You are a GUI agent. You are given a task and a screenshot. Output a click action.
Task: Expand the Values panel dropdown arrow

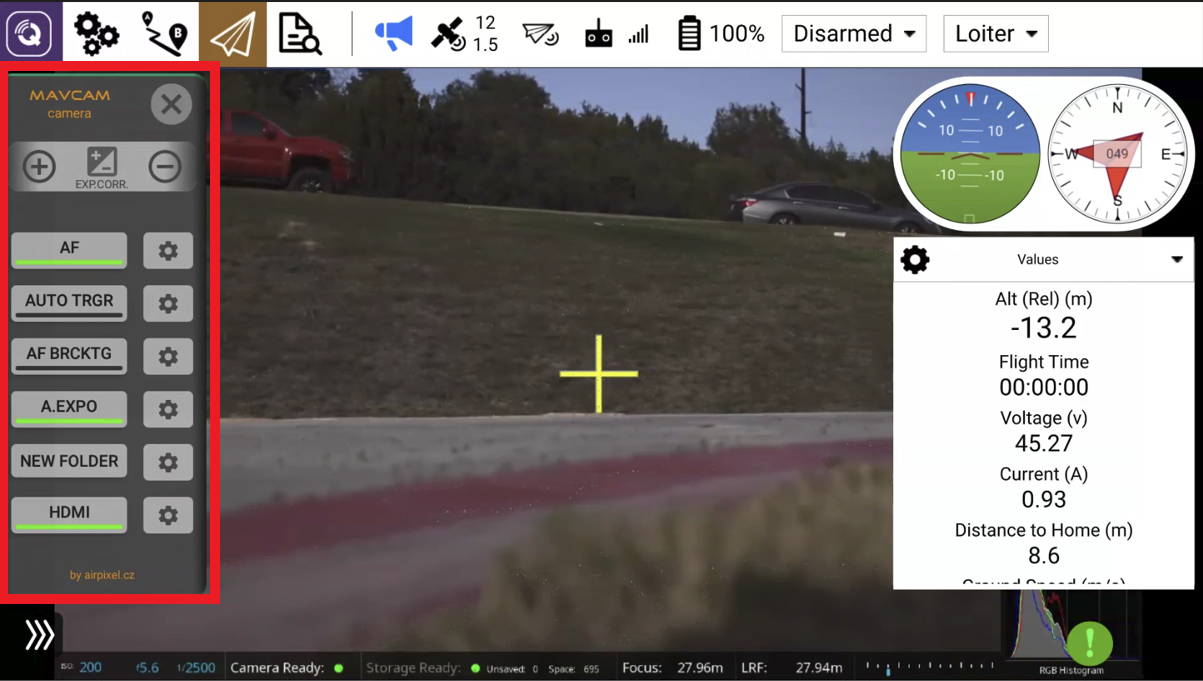coord(1177,260)
